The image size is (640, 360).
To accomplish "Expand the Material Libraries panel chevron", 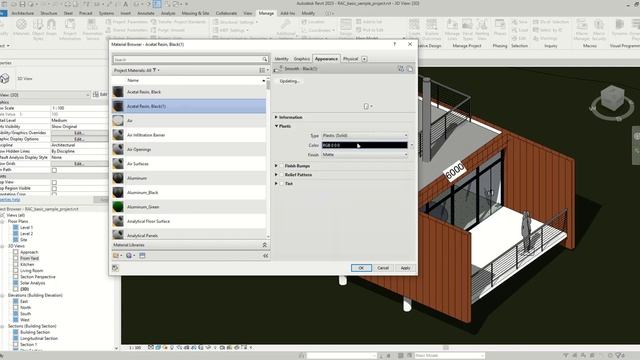I will coord(264,245).
